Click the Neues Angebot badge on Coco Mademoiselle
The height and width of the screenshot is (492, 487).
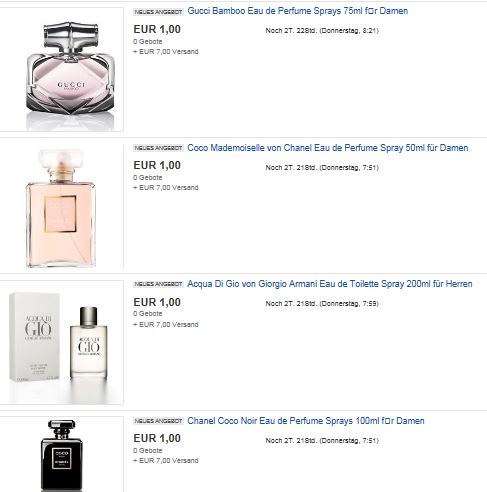tap(158, 148)
